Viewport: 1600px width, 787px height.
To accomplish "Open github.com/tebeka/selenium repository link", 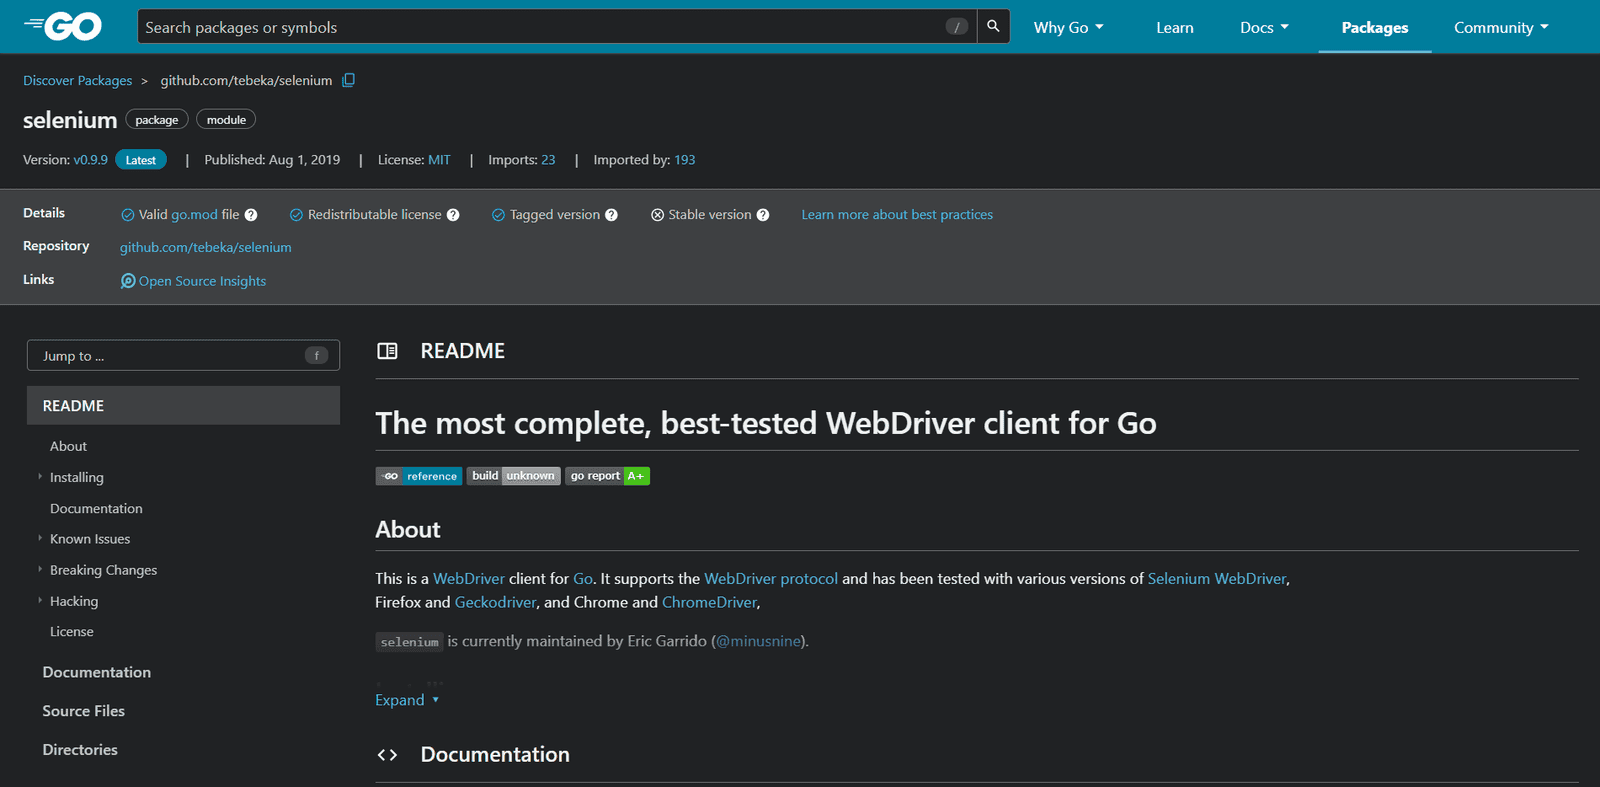I will point(206,247).
